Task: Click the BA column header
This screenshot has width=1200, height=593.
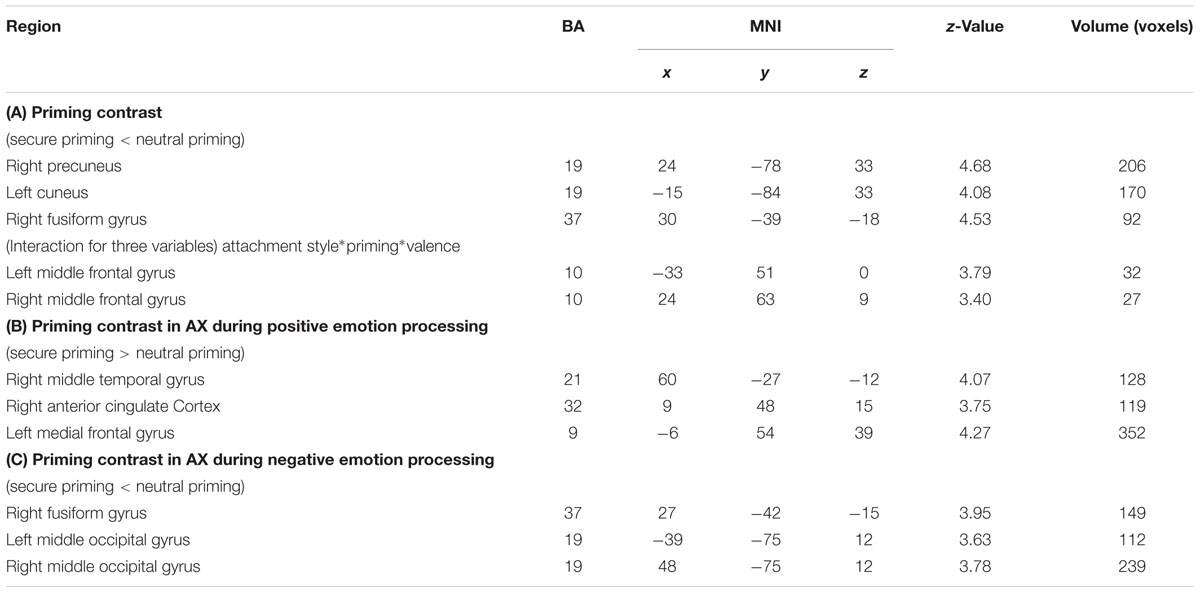Action: click(x=573, y=27)
